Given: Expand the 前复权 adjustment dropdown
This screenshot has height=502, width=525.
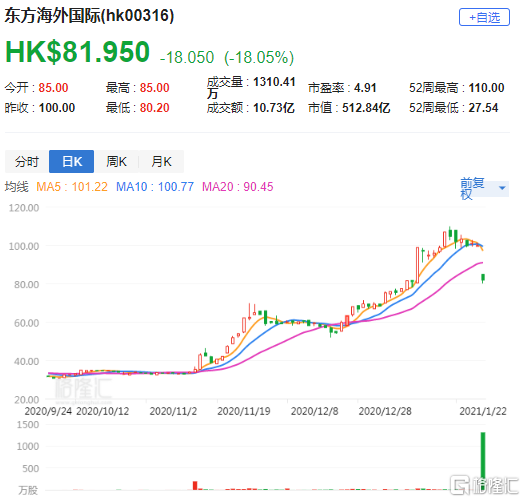Looking at the screenshot, I should (x=484, y=189).
